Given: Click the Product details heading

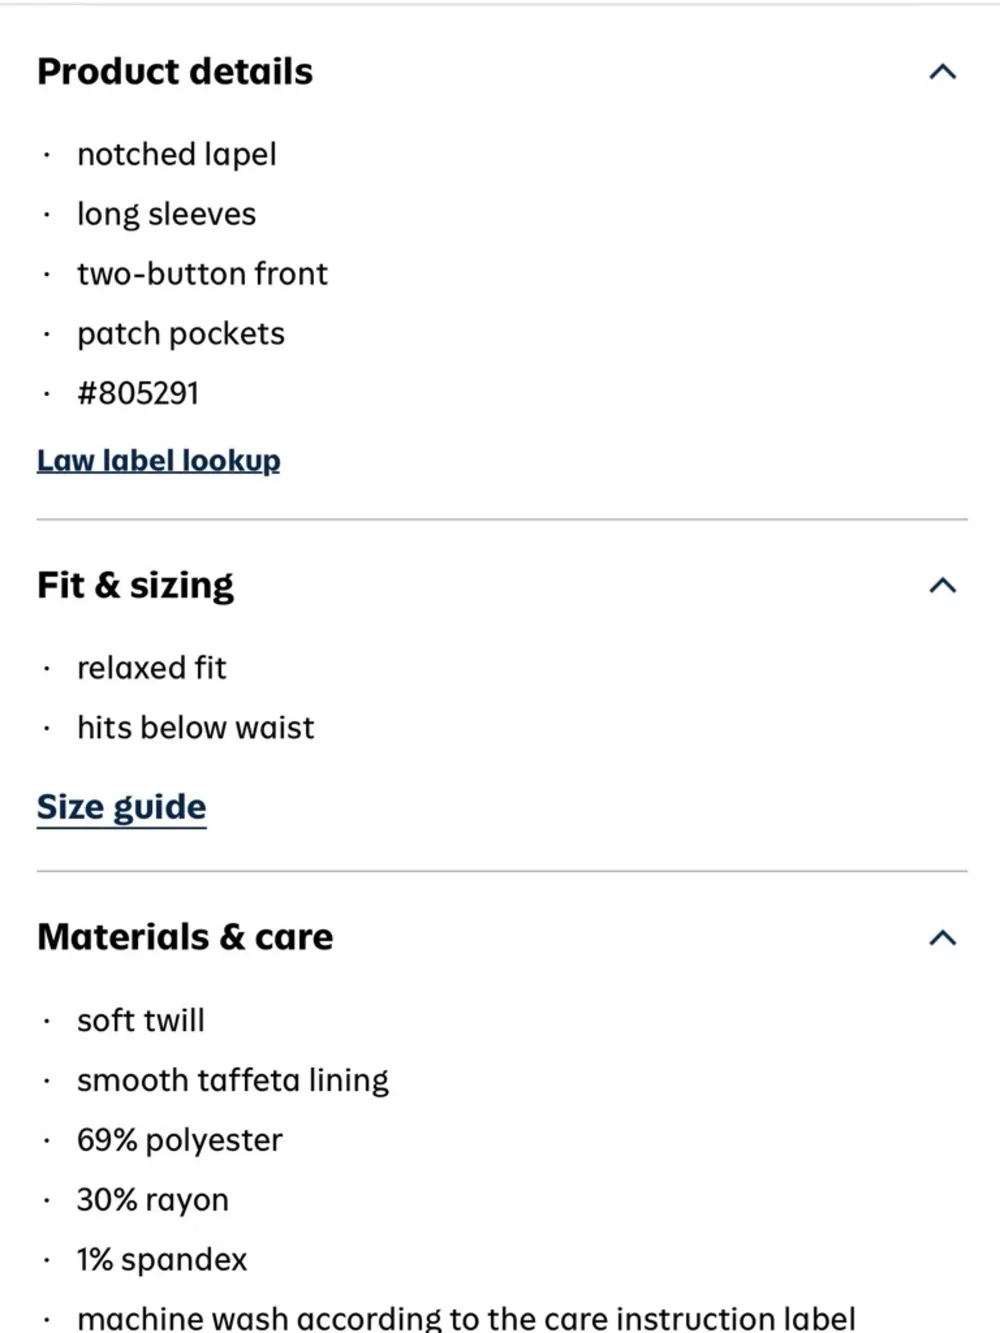Looking at the screenshot, I should tap(175, 72).
